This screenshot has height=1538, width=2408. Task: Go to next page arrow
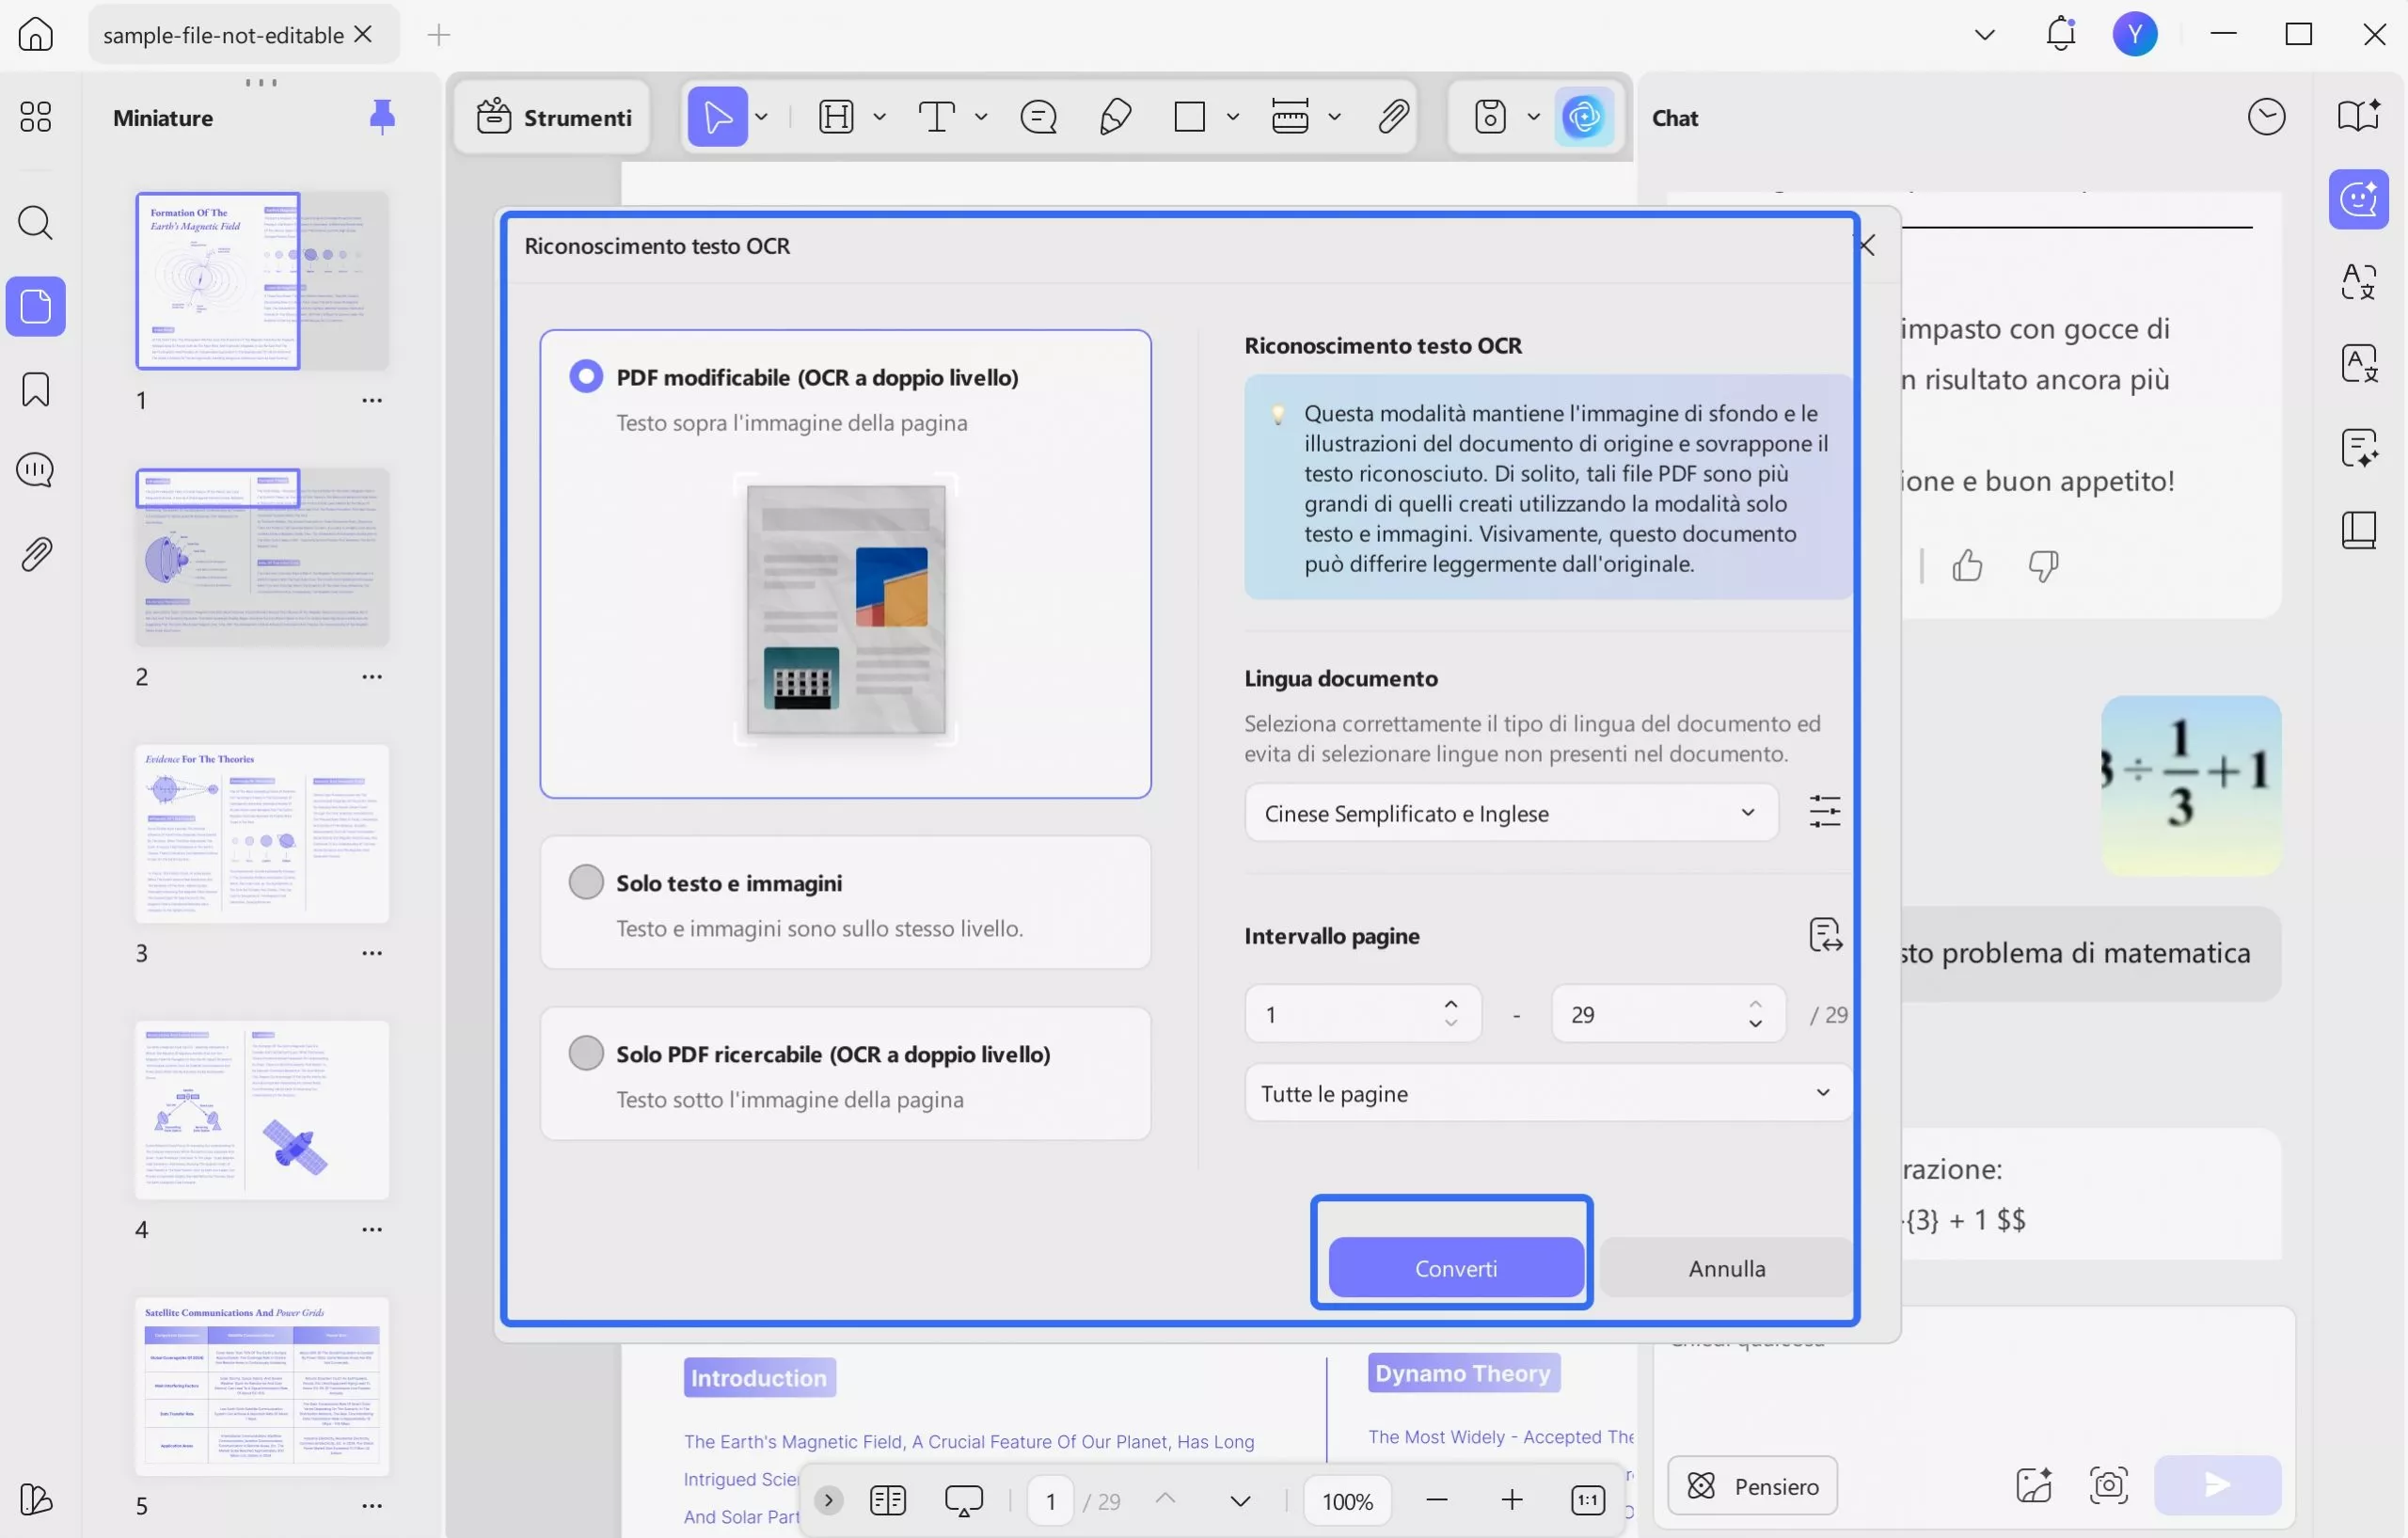click(1240, 1500)
